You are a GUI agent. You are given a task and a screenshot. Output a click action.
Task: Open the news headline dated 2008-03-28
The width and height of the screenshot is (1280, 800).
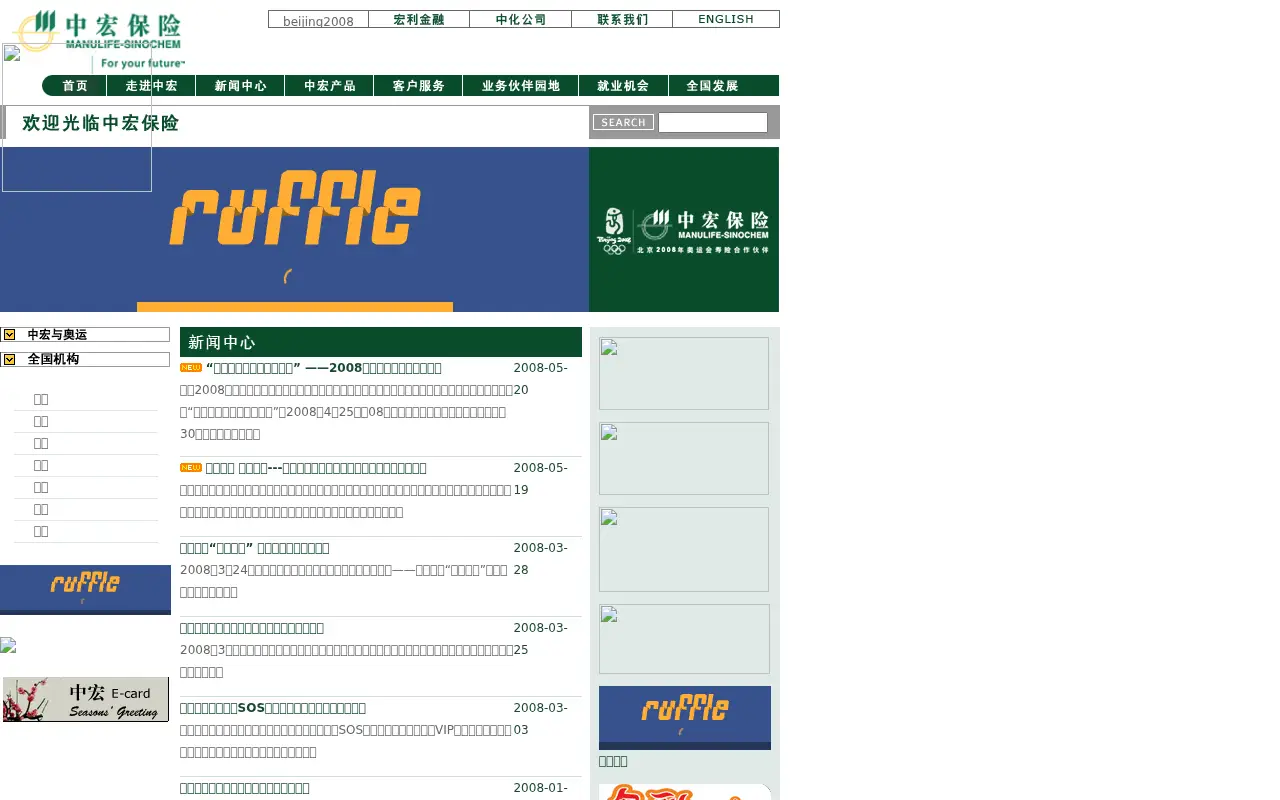click(255, 548)
